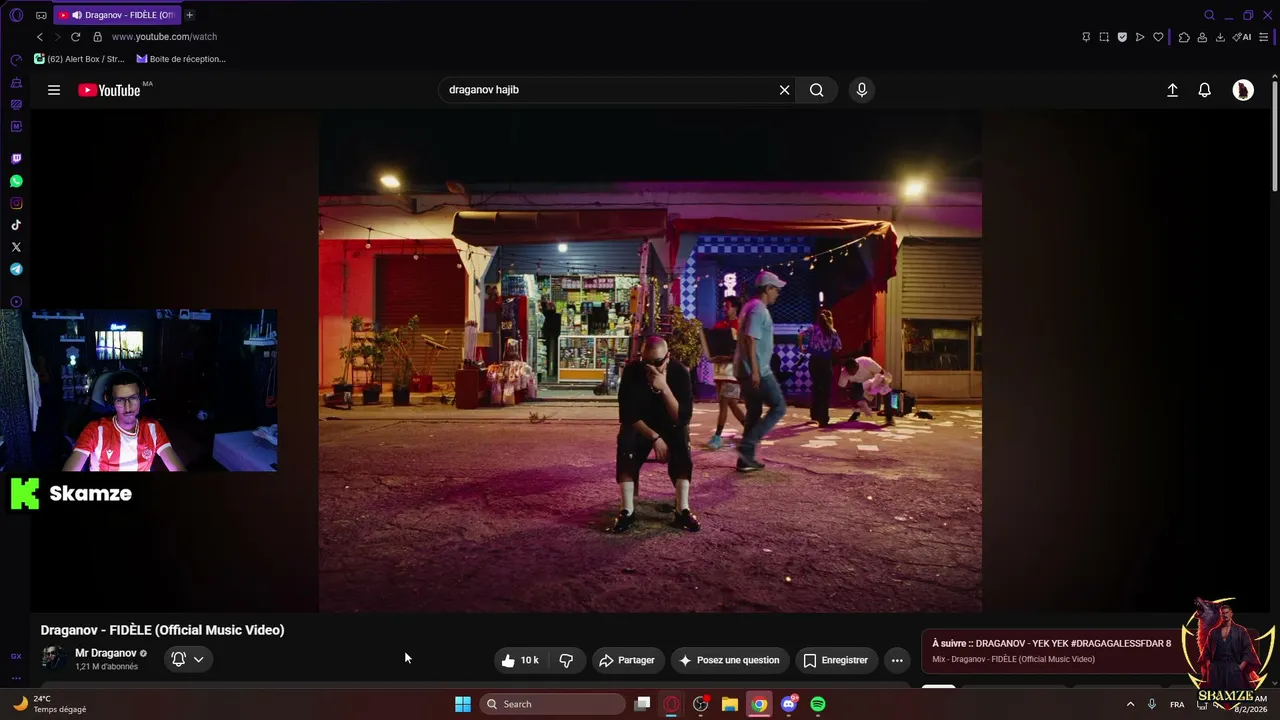
Task: Open the Twitch sidebar panel
Action: pyautogui.click(x=16, y=159)
